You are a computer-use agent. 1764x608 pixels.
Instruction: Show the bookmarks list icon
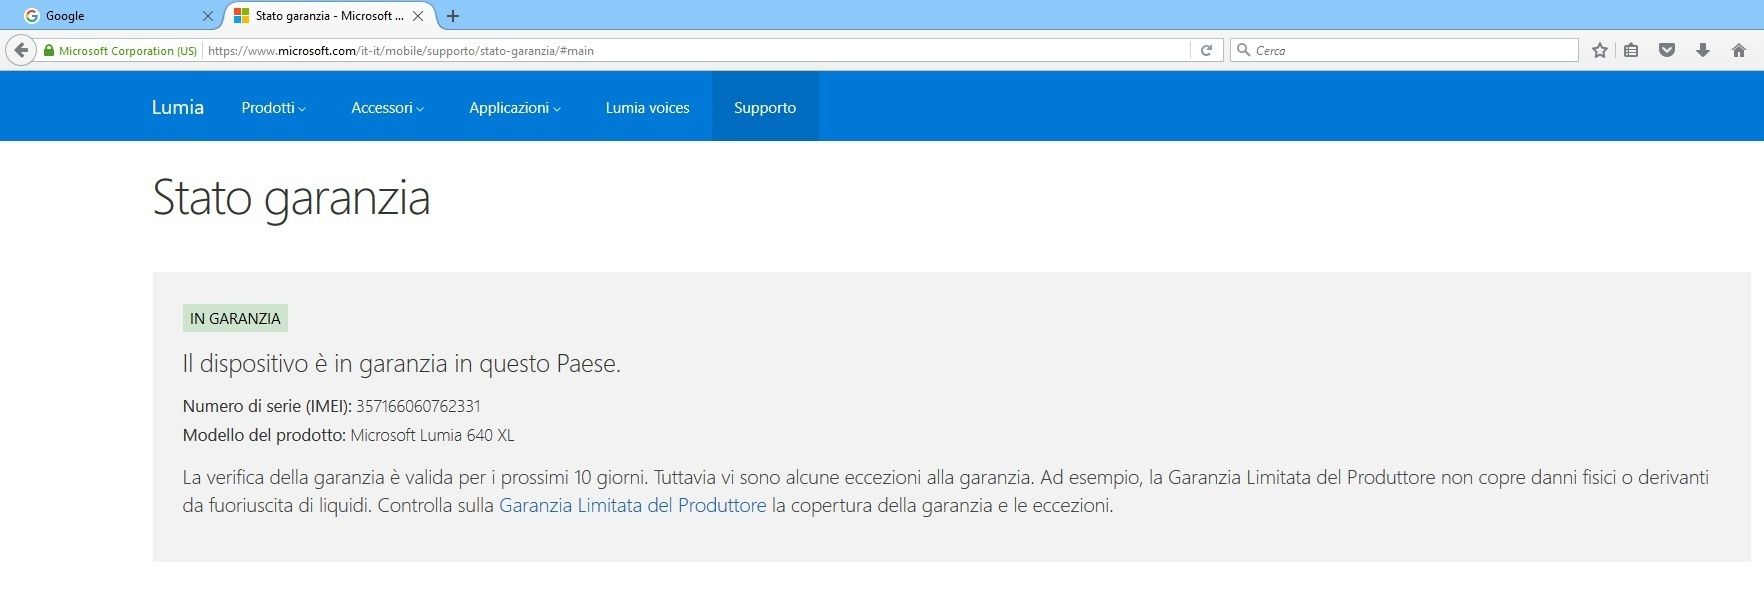click(x=1631, y=50)
